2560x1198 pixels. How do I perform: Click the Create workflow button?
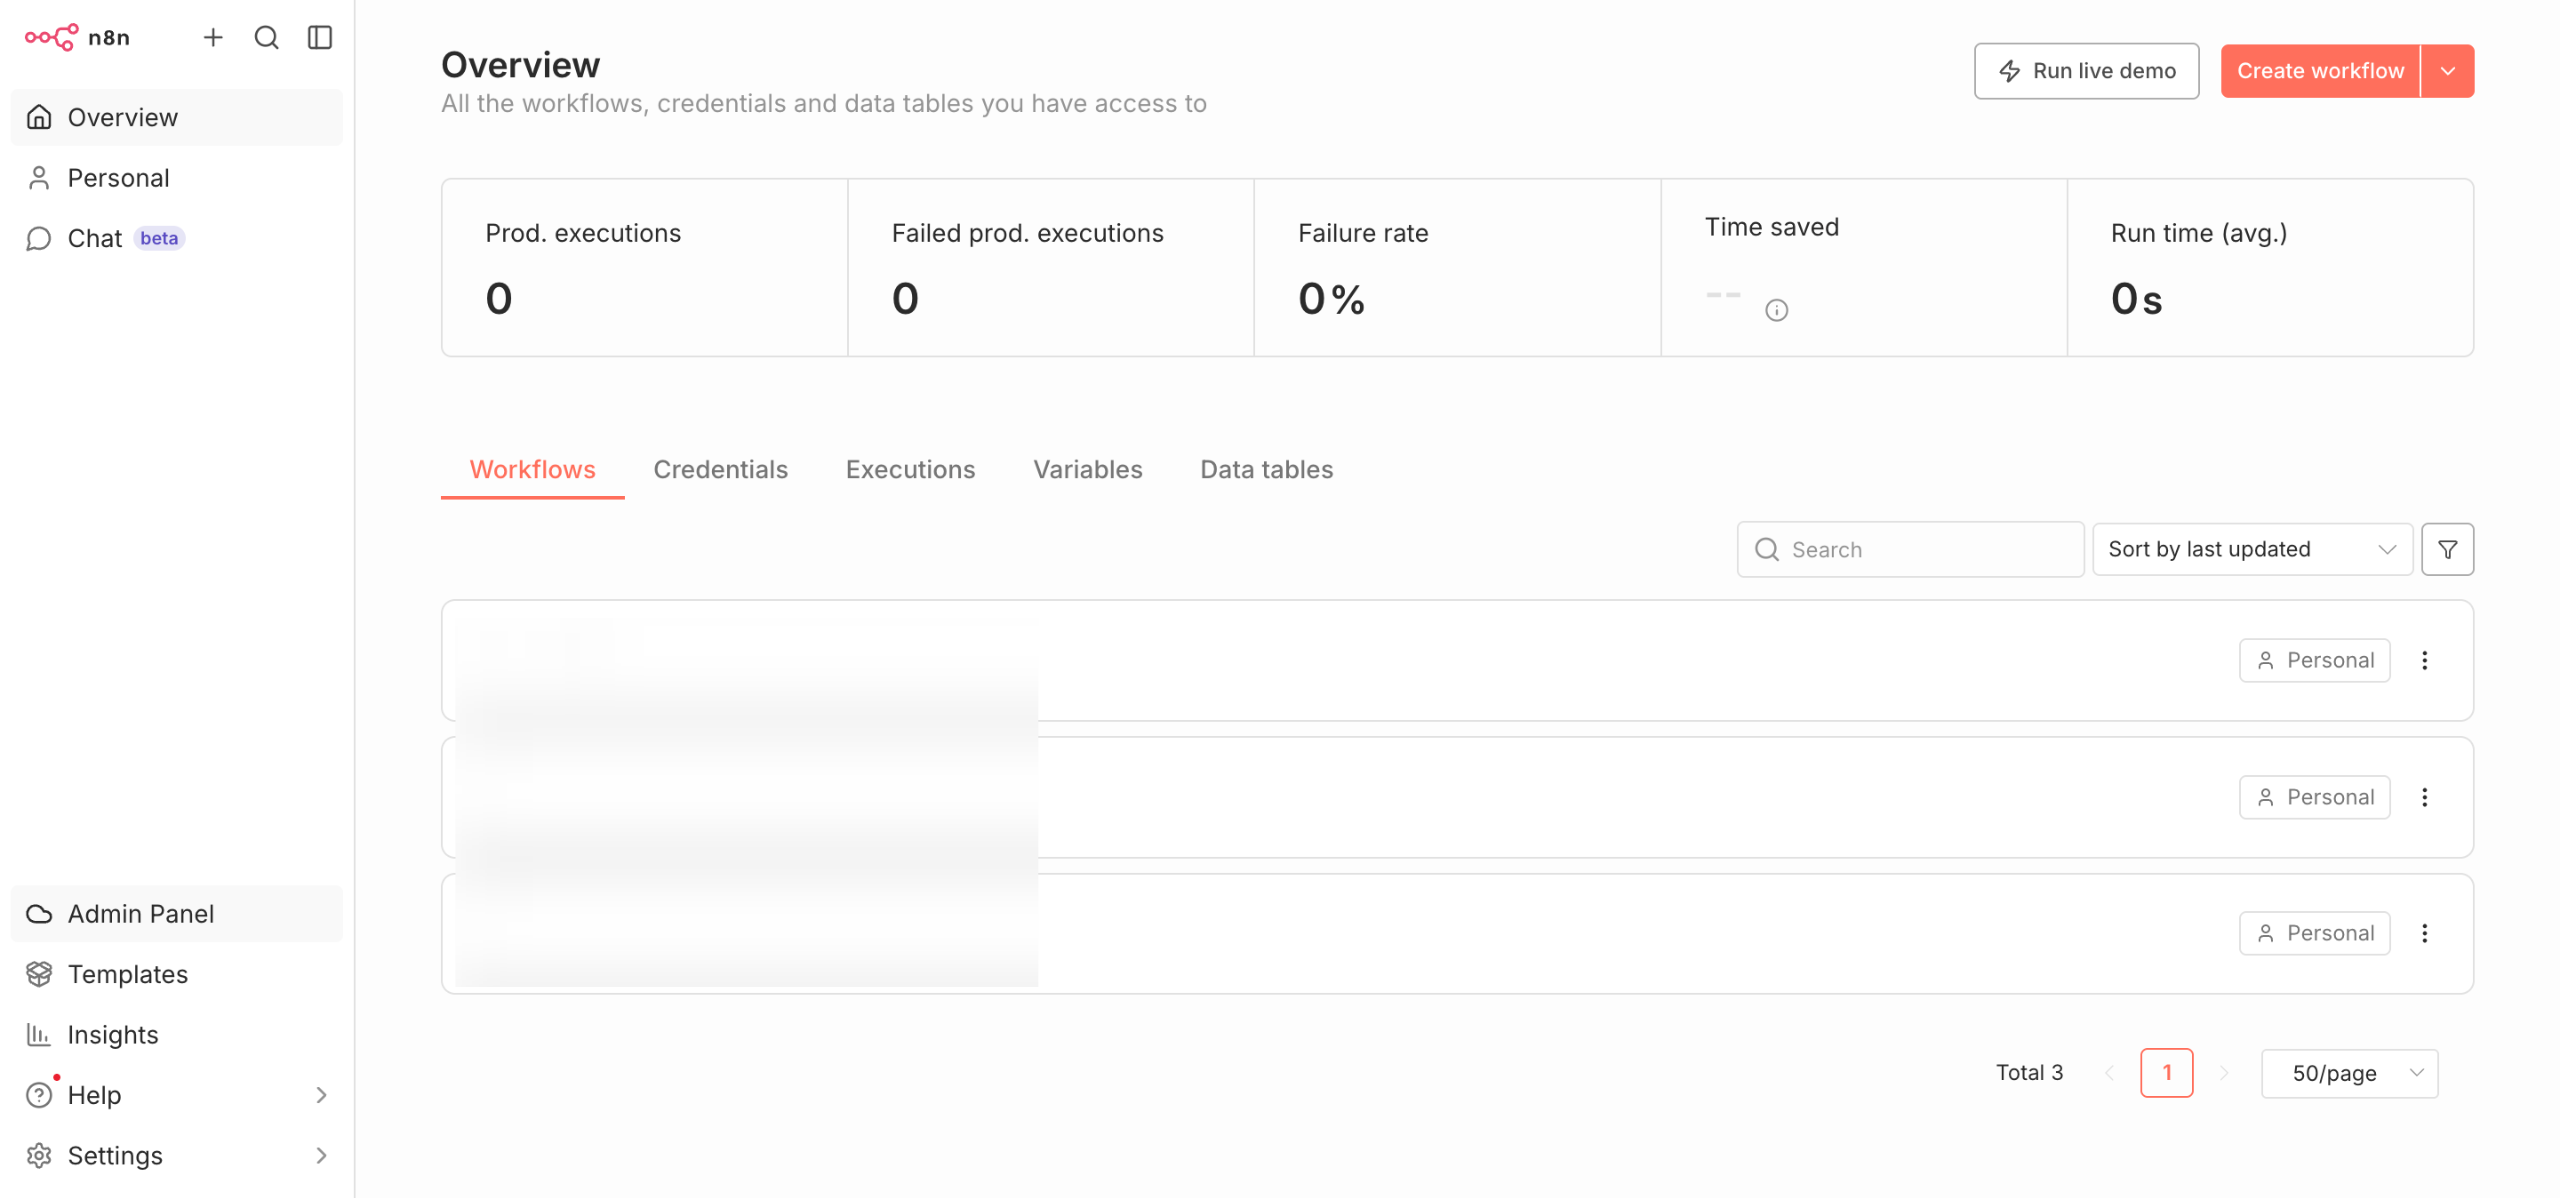pyautogui.click(x=2319, y=71)
